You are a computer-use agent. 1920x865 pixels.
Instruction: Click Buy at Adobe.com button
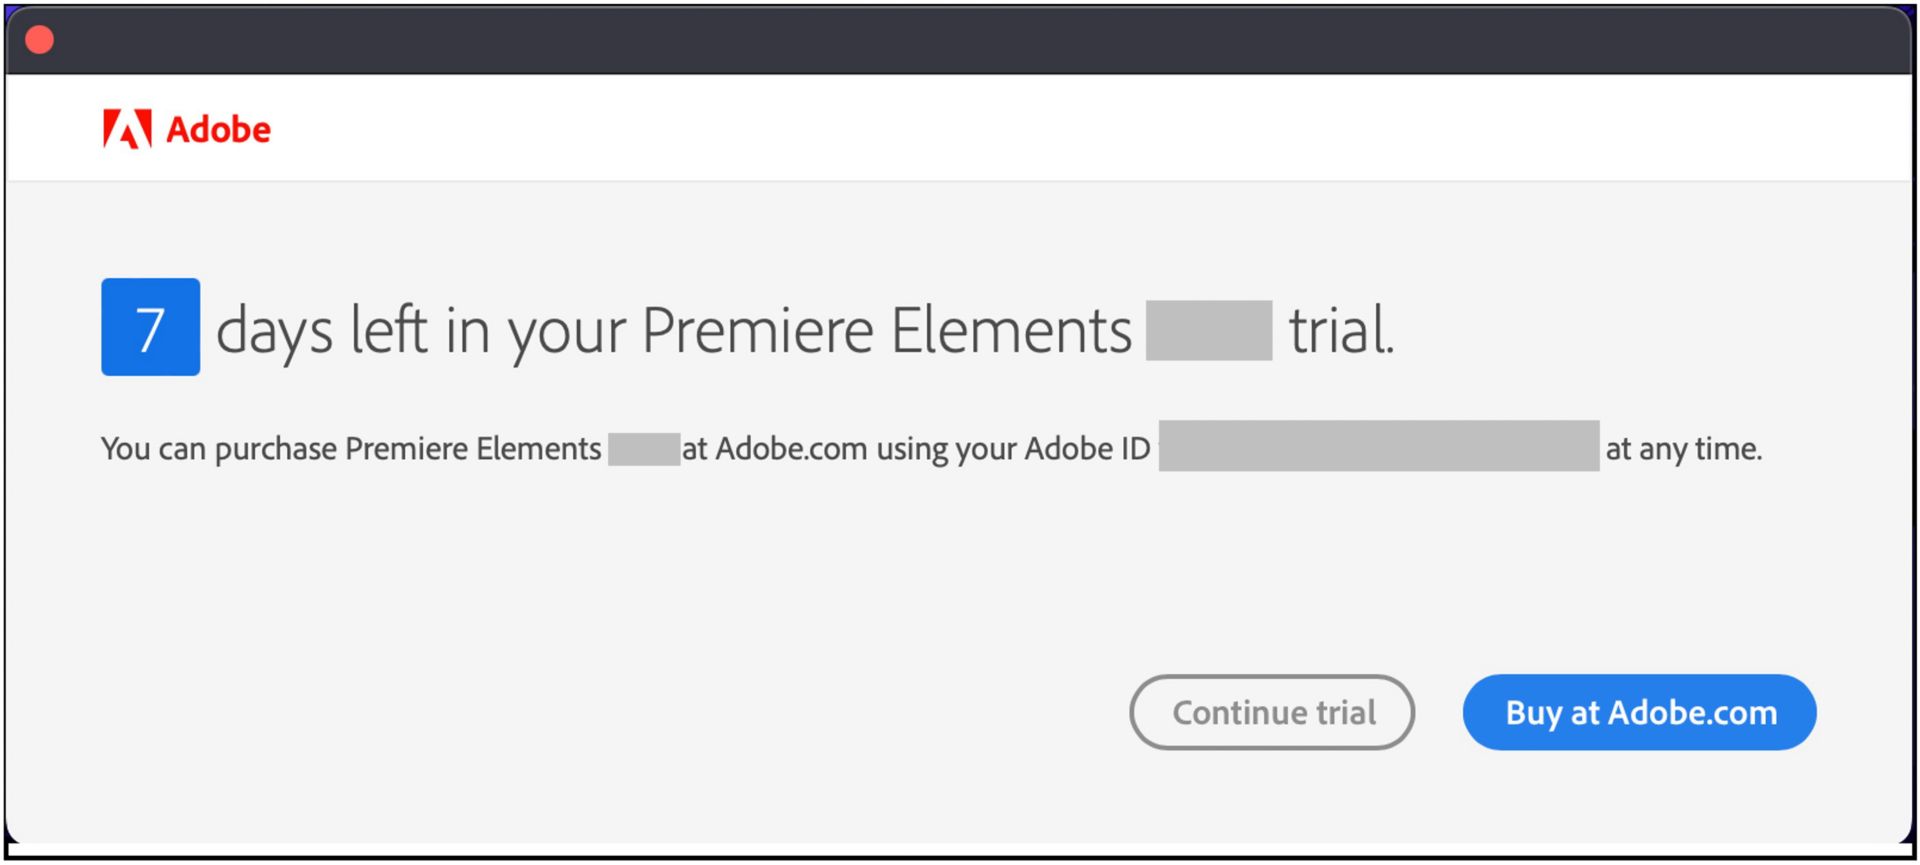[x=1639, y=712]
